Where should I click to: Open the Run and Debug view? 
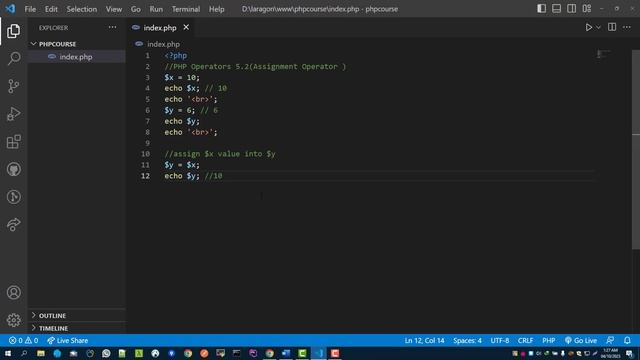pos(13,114)
